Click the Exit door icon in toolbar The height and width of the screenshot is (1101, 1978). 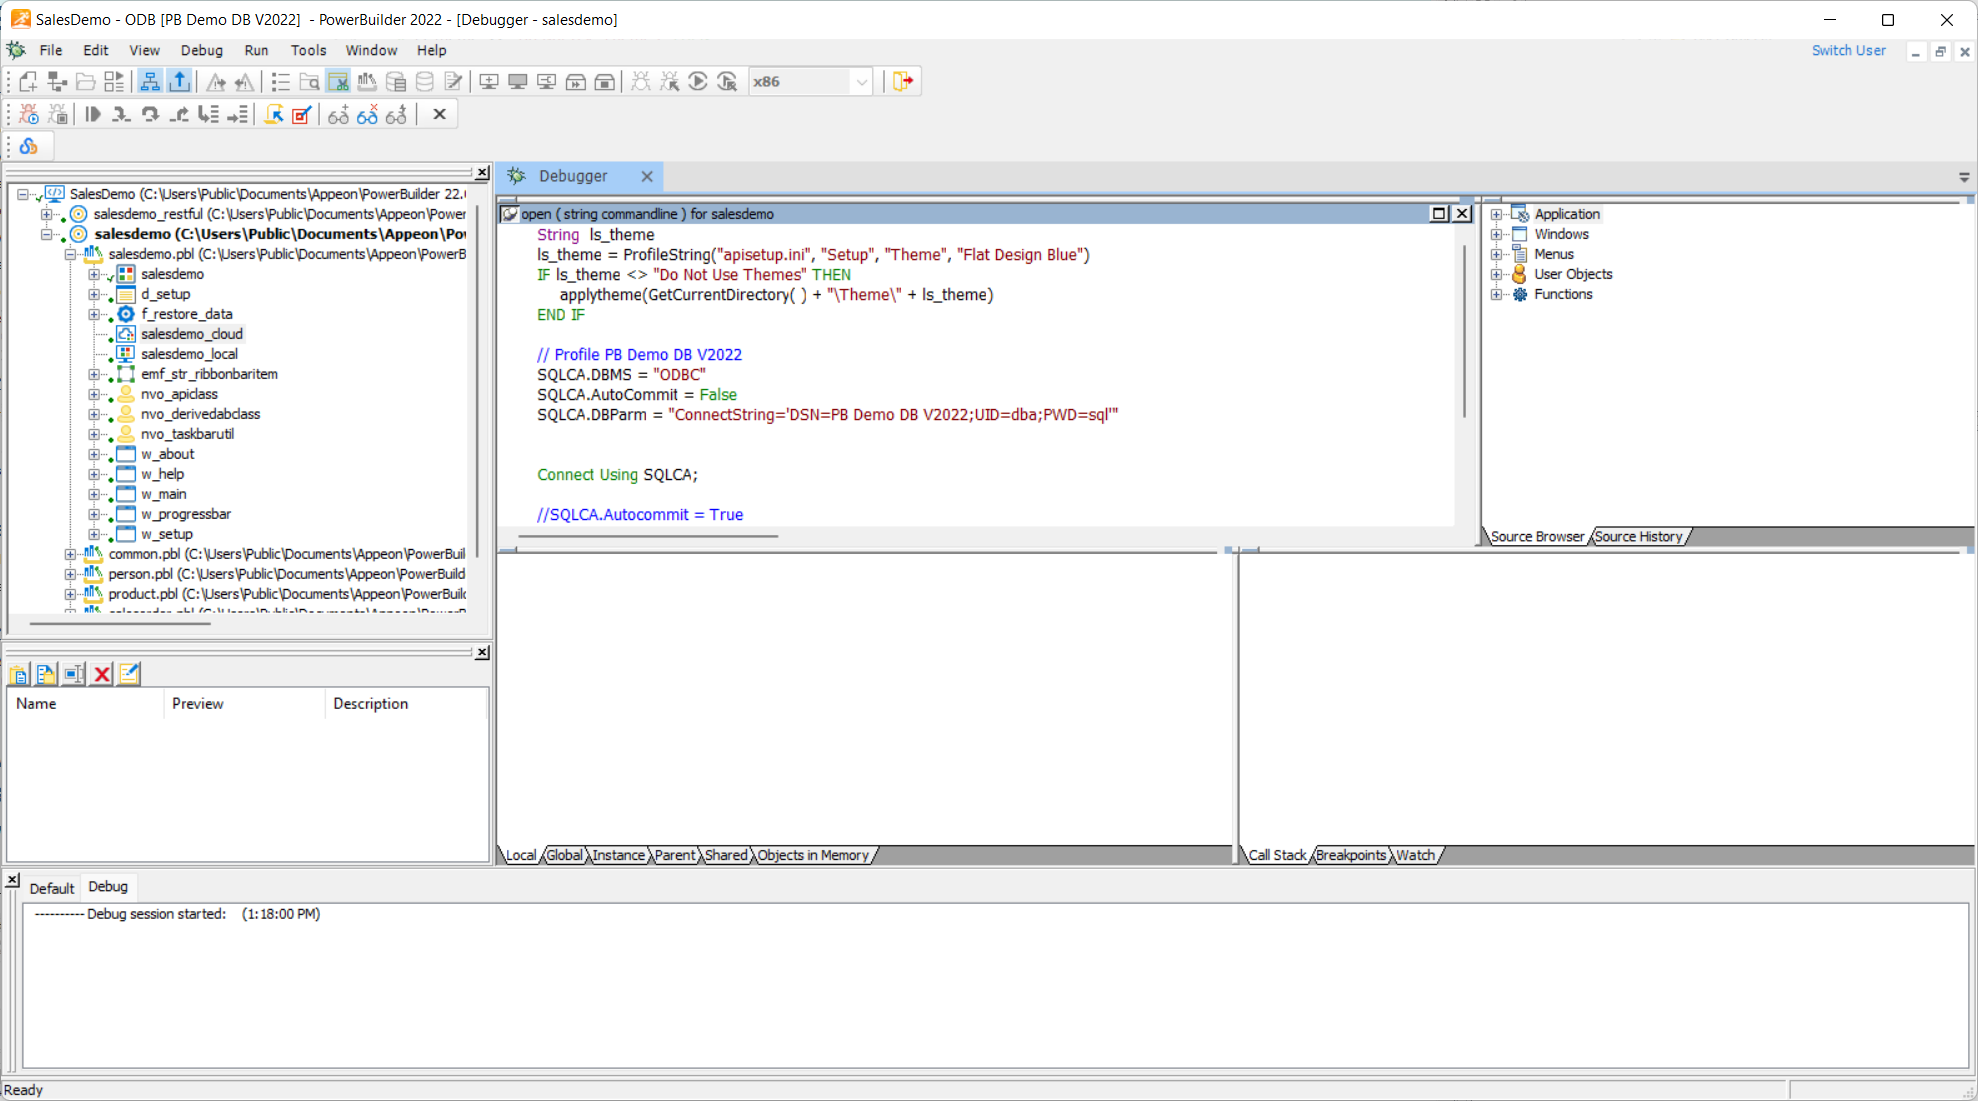903,82
